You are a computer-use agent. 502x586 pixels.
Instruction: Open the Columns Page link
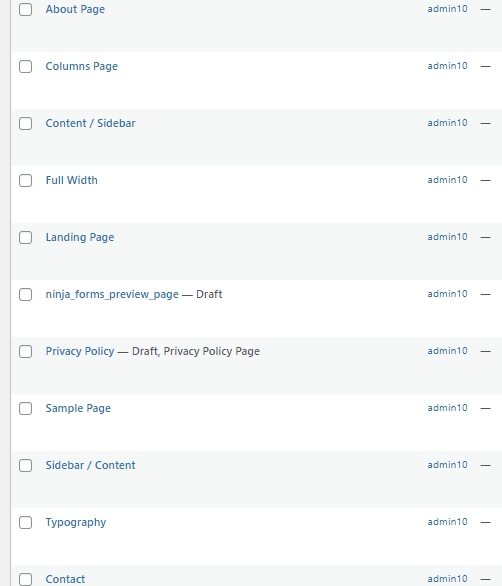tap(81, 67)
